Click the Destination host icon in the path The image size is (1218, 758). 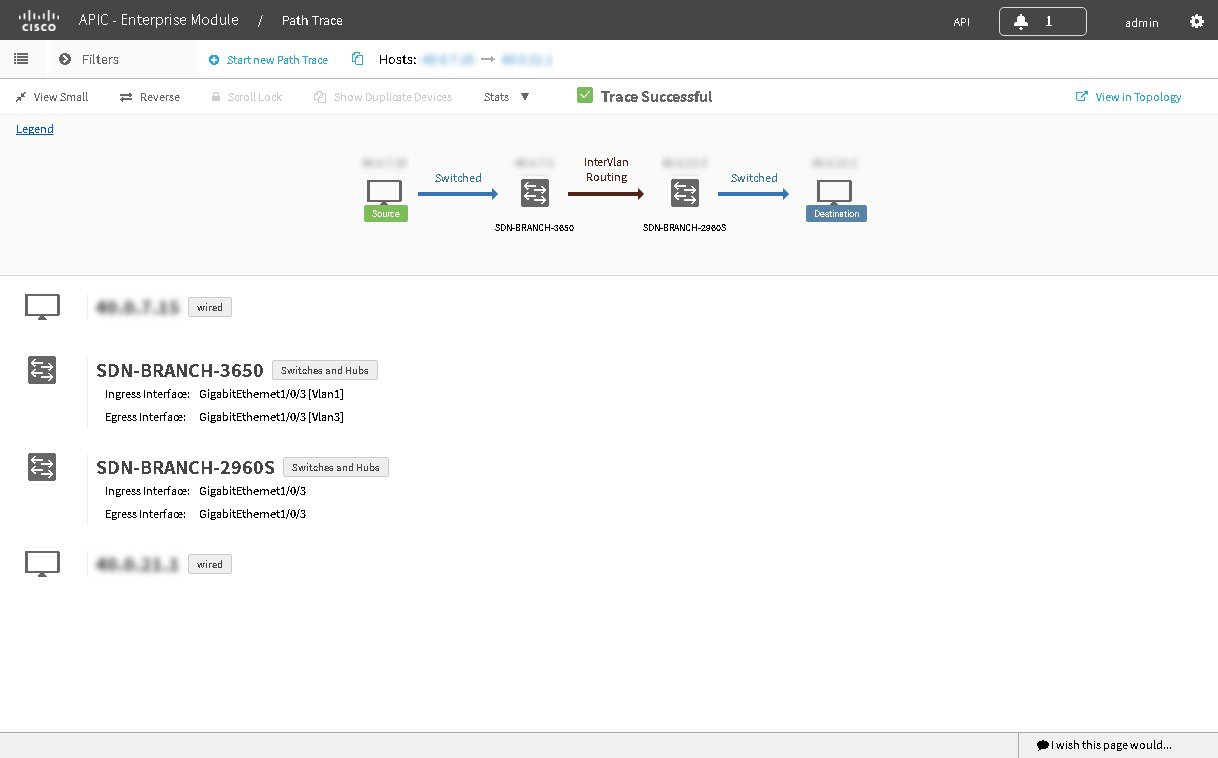pos(835,190)
